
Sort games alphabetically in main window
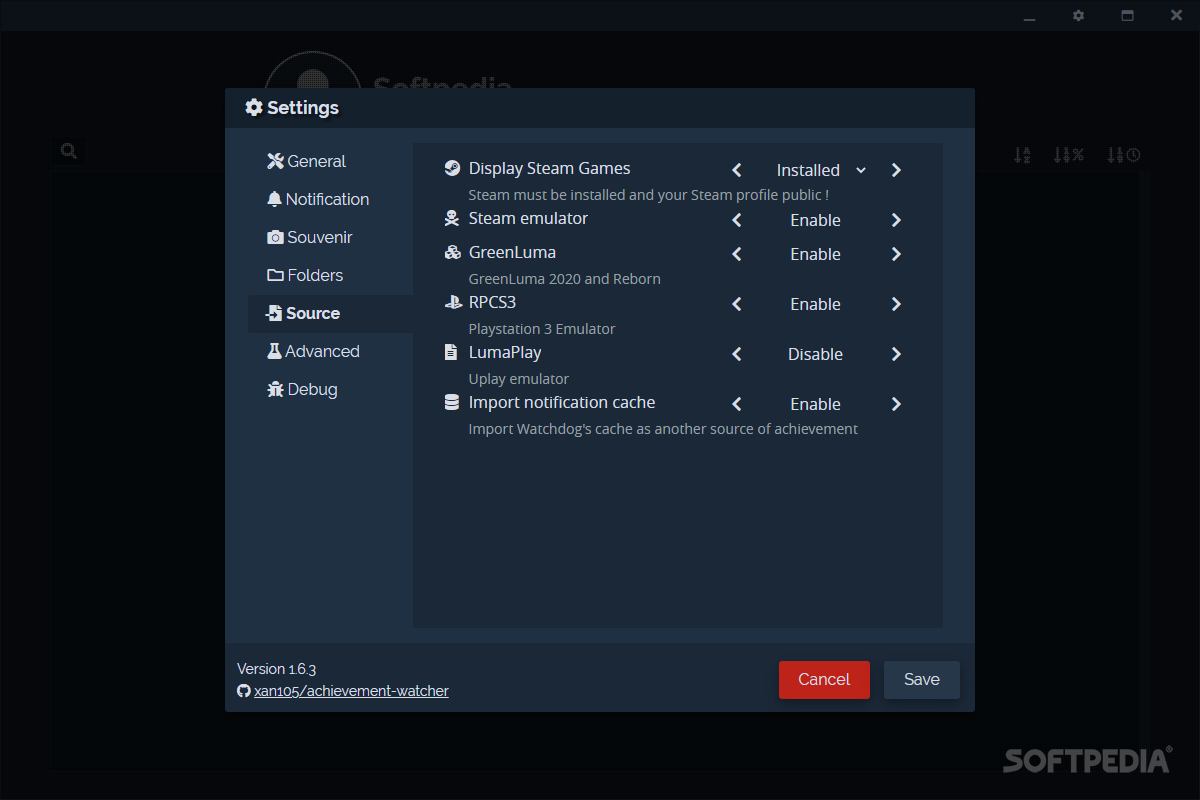coord(1022,155)
